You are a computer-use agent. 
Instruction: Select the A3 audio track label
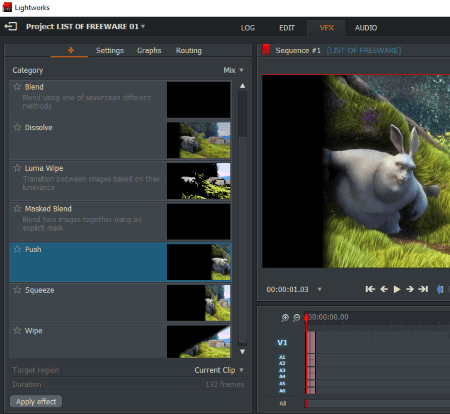pos(282,370)
